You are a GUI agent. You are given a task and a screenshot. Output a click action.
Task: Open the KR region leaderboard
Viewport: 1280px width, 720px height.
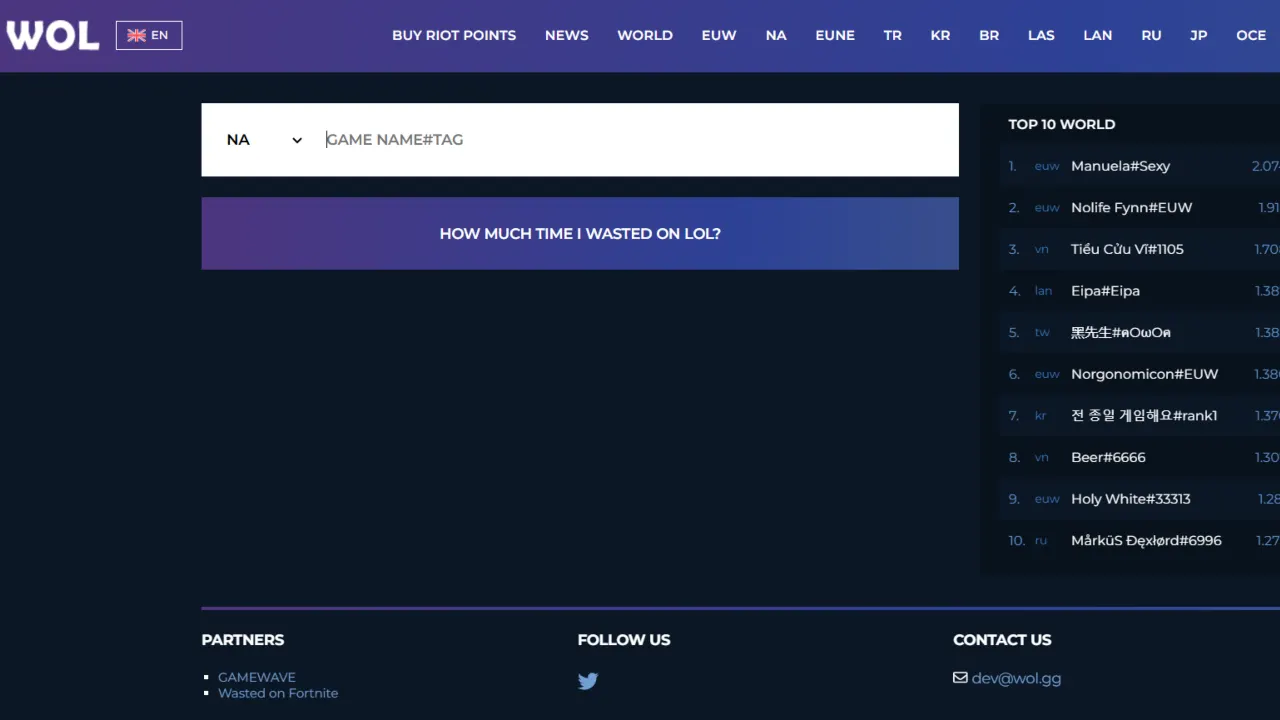tap(940, 35)
